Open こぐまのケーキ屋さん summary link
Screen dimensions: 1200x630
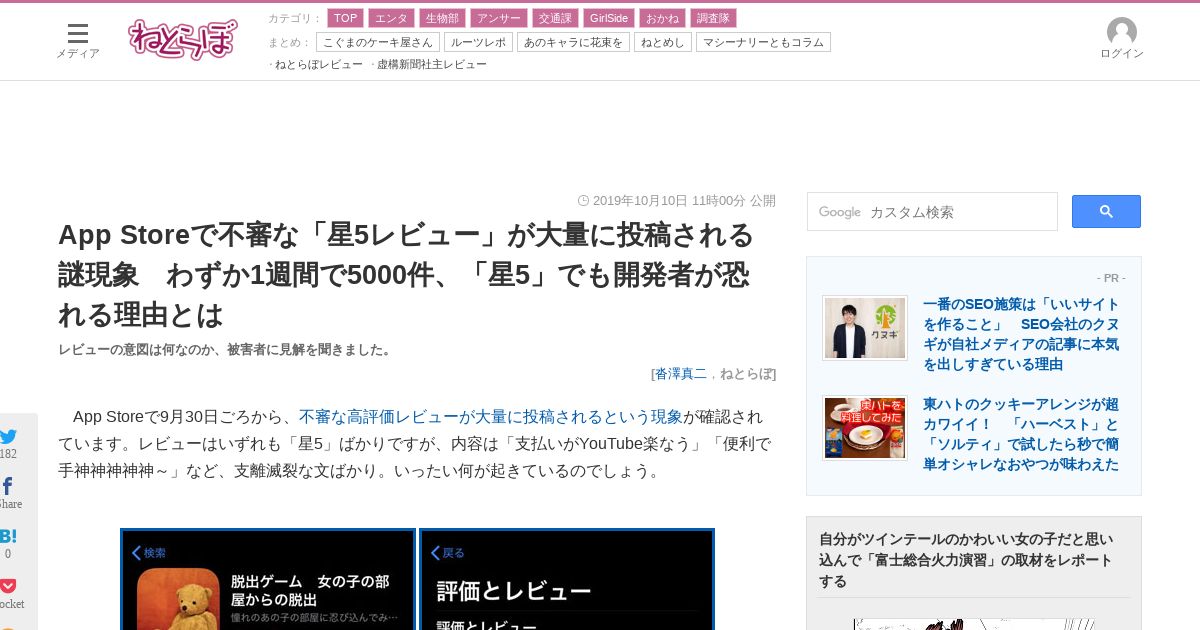point(378,42)
